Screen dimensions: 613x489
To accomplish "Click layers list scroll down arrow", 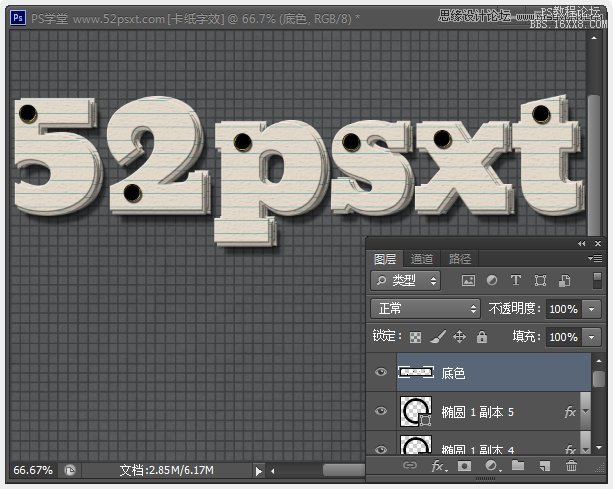I will (599, 448).
